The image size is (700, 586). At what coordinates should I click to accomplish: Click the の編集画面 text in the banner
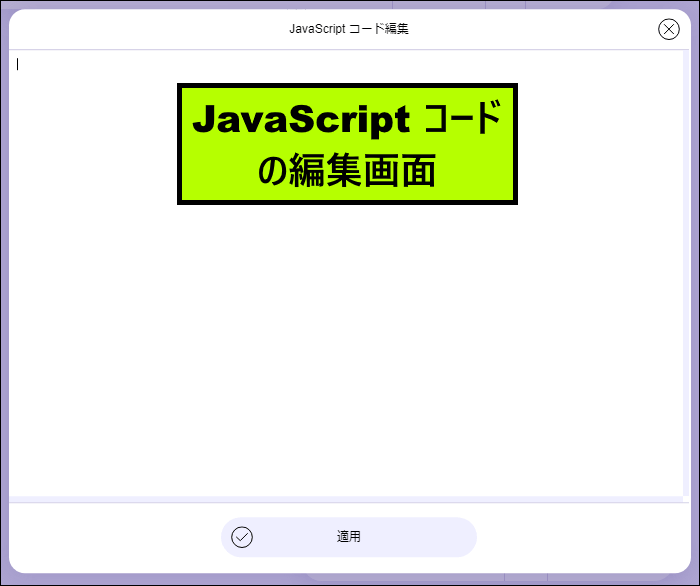[x=347, y=171]
